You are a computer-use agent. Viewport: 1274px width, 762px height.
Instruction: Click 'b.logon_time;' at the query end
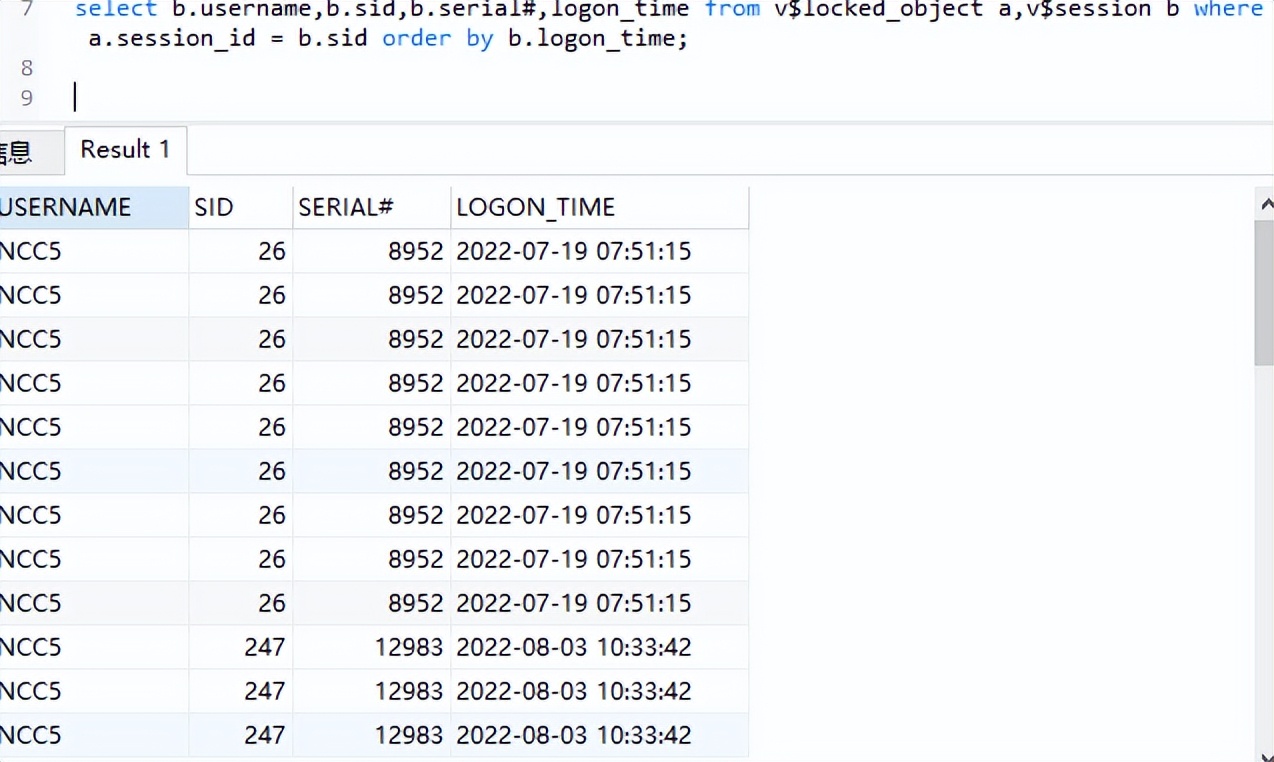pos(597,40)
